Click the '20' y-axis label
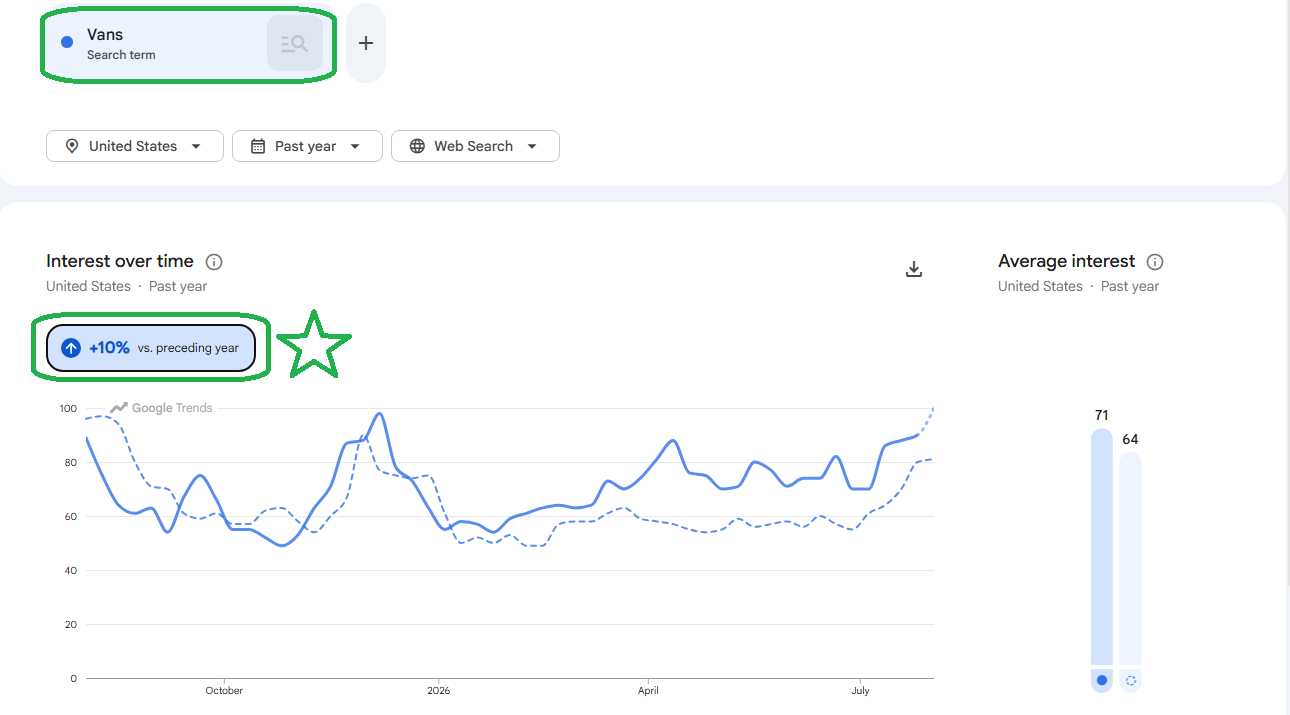The image size is (1290, 715). (71, 624)
